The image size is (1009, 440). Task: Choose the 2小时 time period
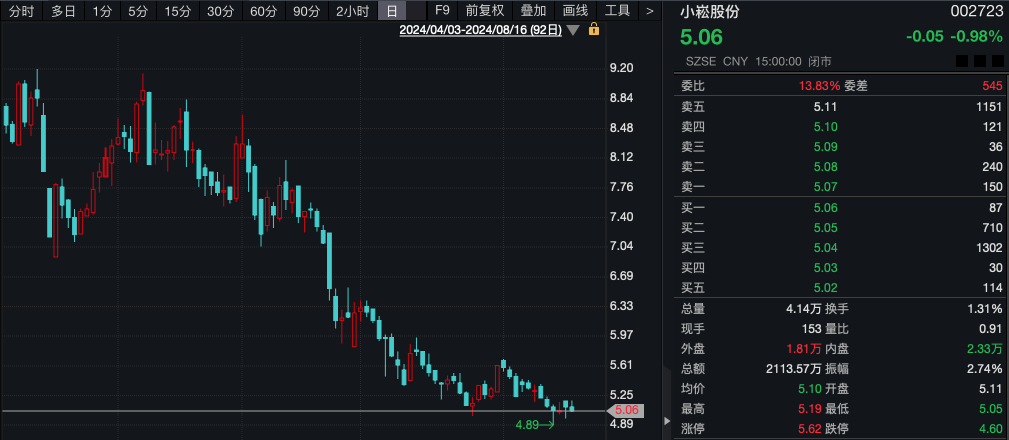coord(352,11)
